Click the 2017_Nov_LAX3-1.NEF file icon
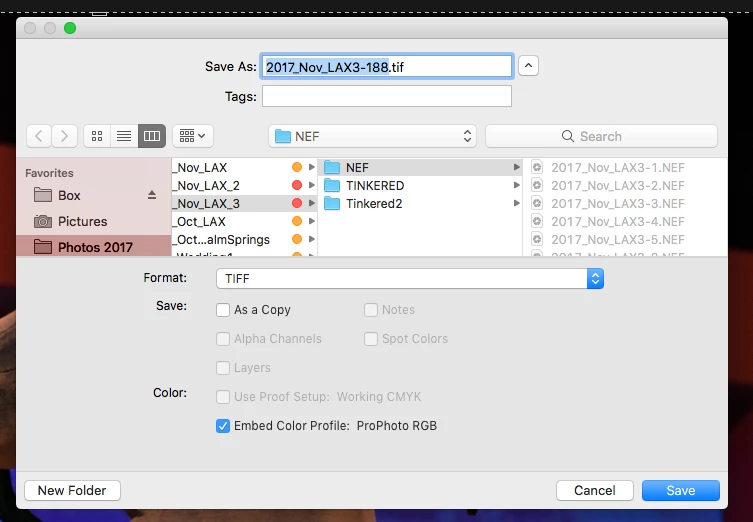Image resolution: width=753 pixels, height=522 pixels. pyautogui.click(x=537, y=167)
